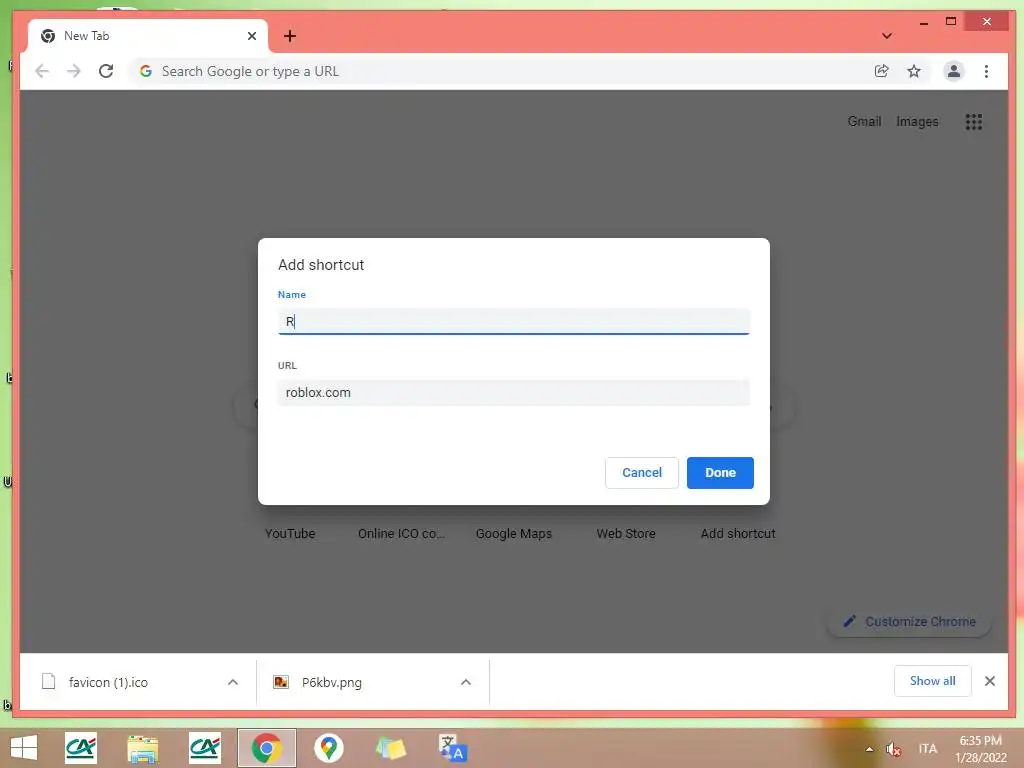Open second Crédit Agricole taskbar icon
This screenshot has height=768, width=1024.
coord(205,748)
